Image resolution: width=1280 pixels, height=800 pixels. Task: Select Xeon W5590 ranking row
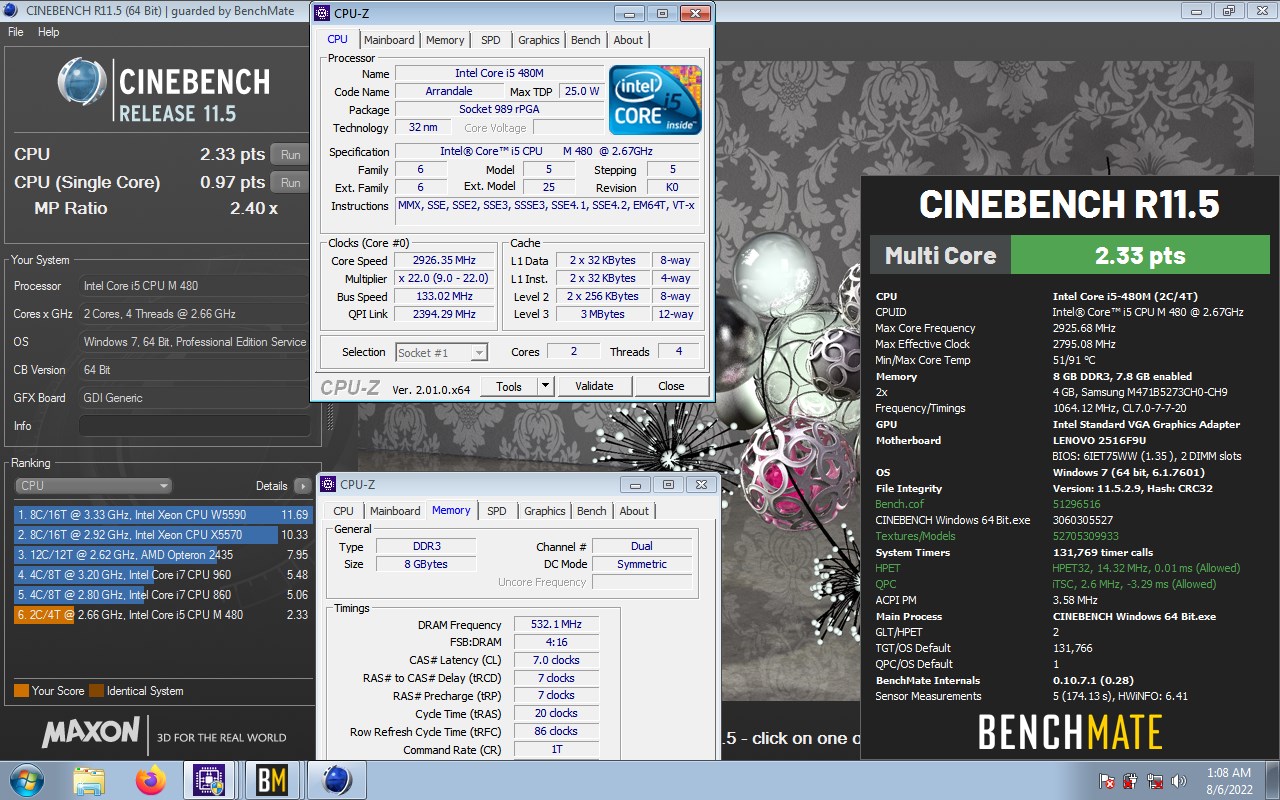click(163, 515)
